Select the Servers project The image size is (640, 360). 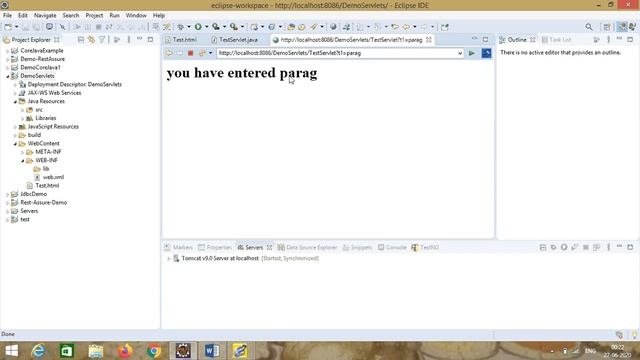click(29, 211)
